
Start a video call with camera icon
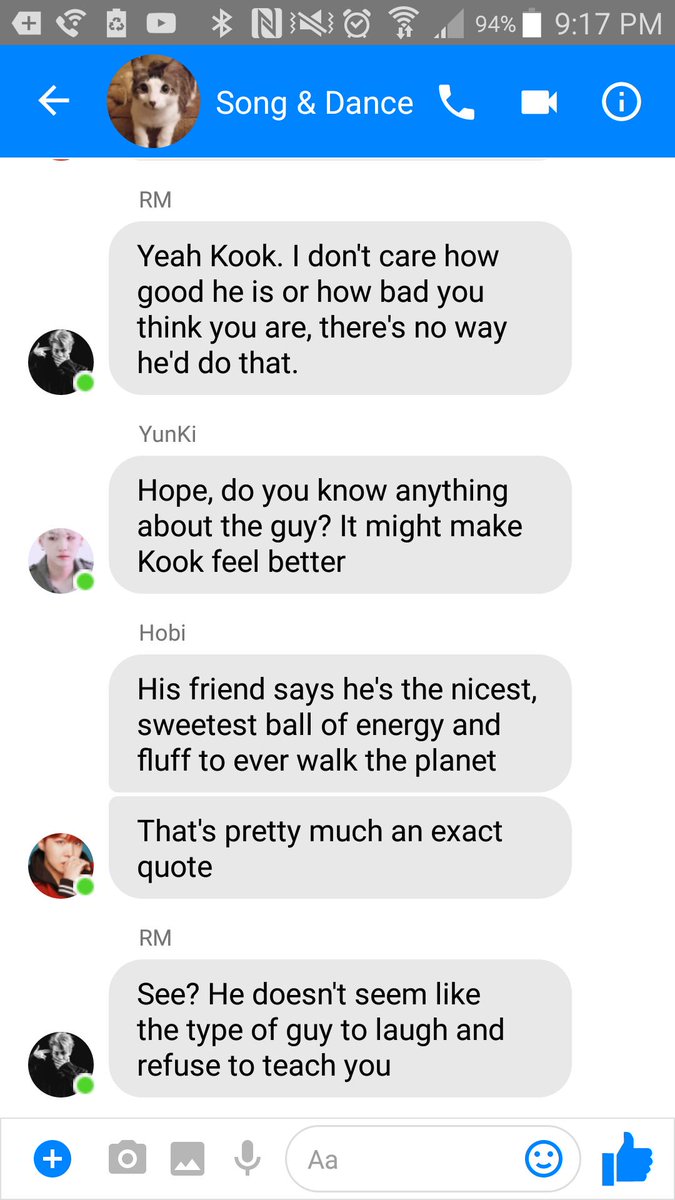(x=538, y=102)
